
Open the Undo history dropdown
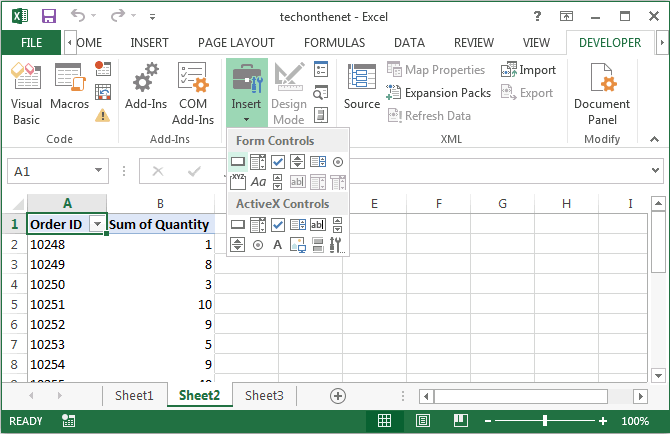click(94, 16)
